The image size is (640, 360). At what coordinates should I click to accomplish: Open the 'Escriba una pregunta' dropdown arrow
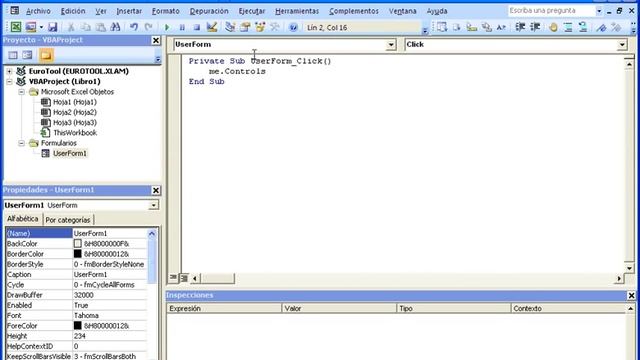[599, 11]
